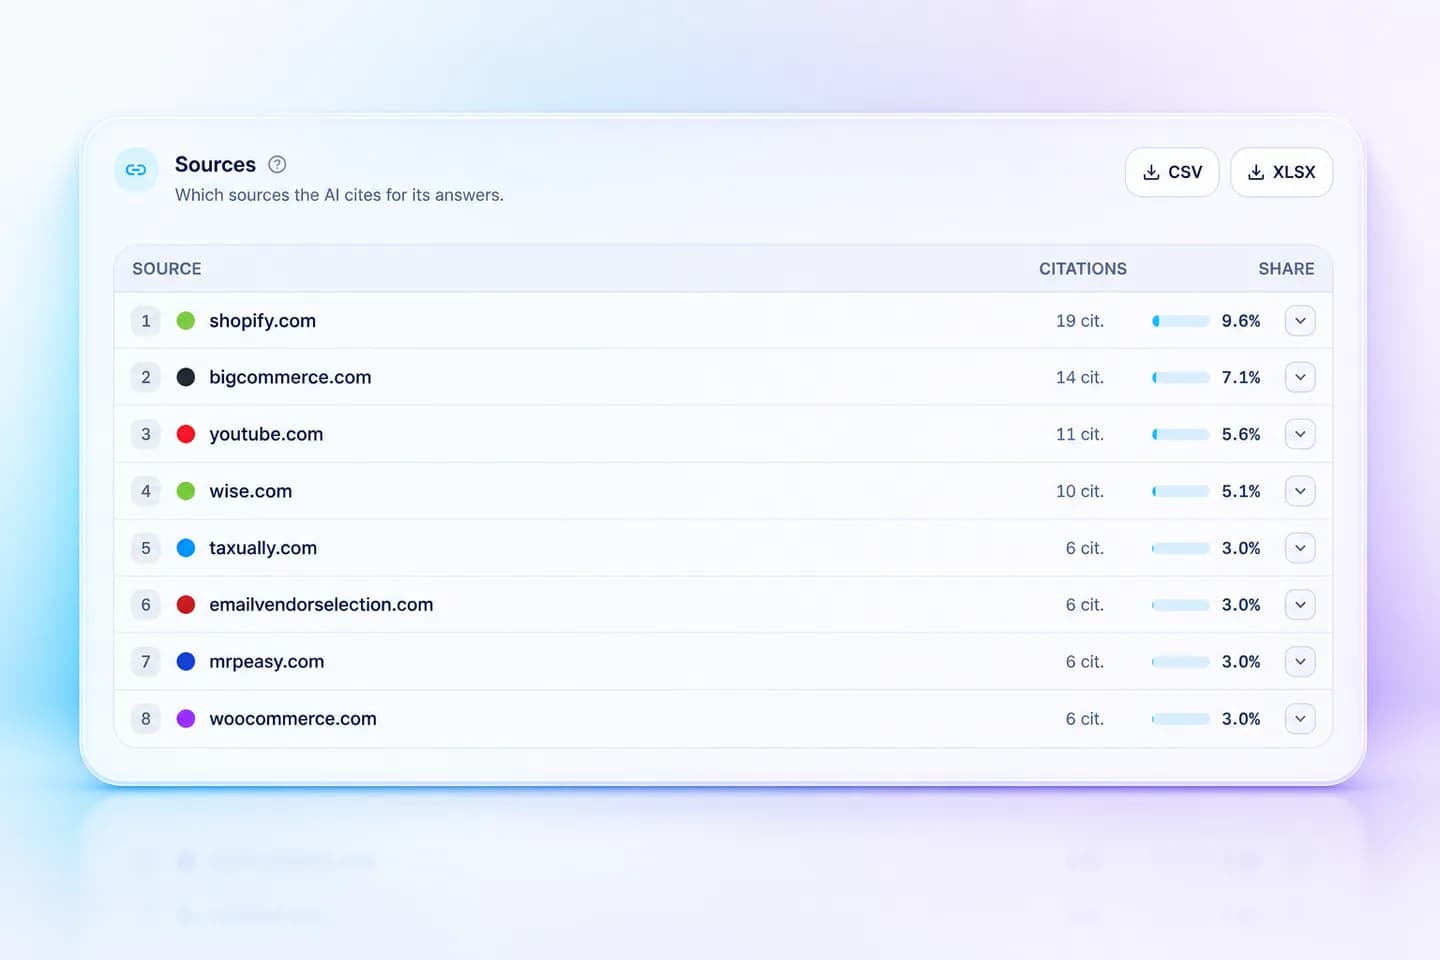Click the 7.1% share value
The height and width of the screenshot is (960, 1440).
click(x=1241, y=377)
